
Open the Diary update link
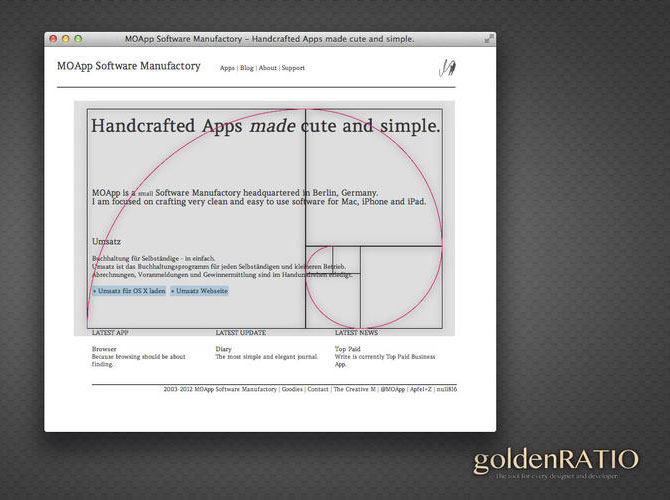coord(223,349)
